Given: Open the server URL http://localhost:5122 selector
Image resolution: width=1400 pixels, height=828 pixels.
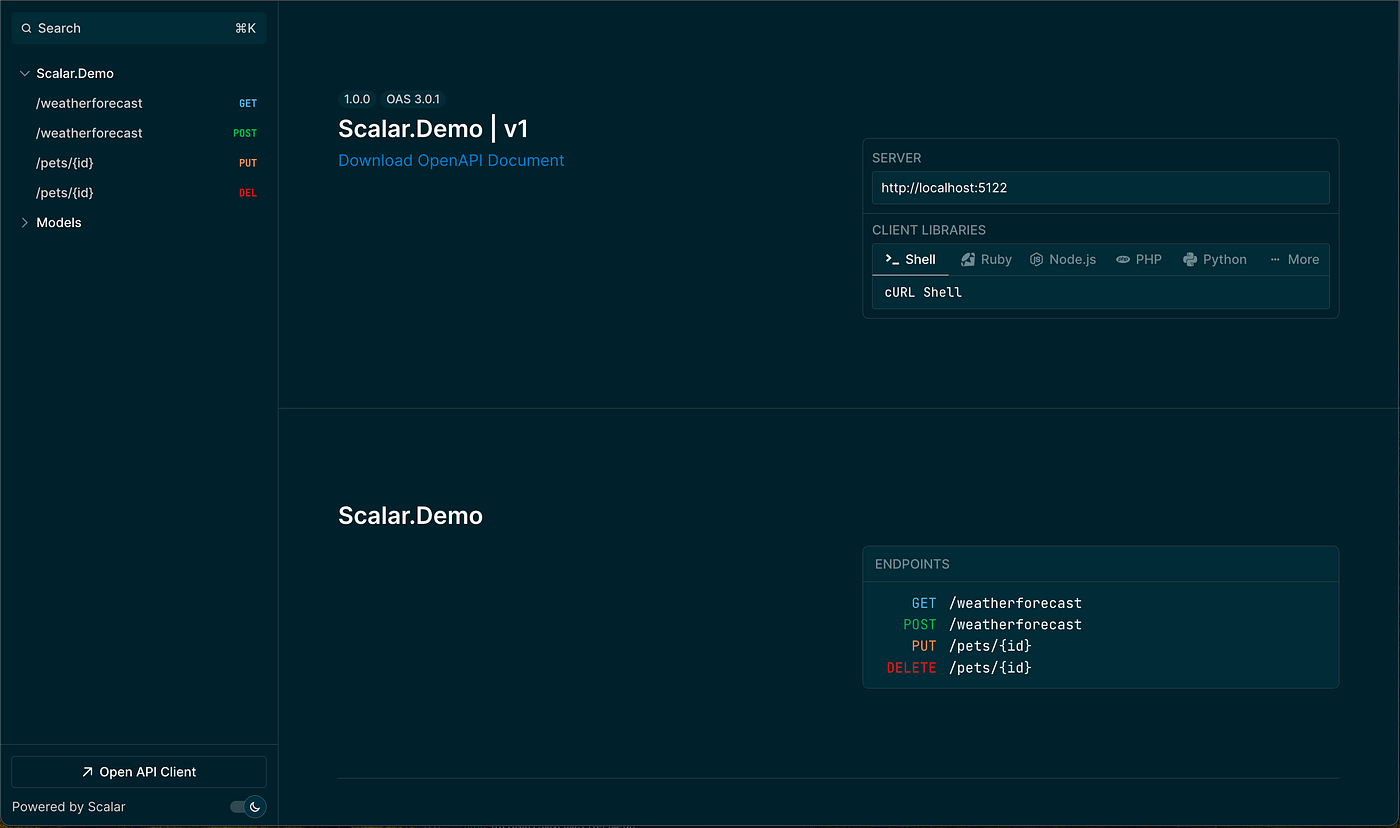Looking at the screenshot, I should coord(1100,187).
